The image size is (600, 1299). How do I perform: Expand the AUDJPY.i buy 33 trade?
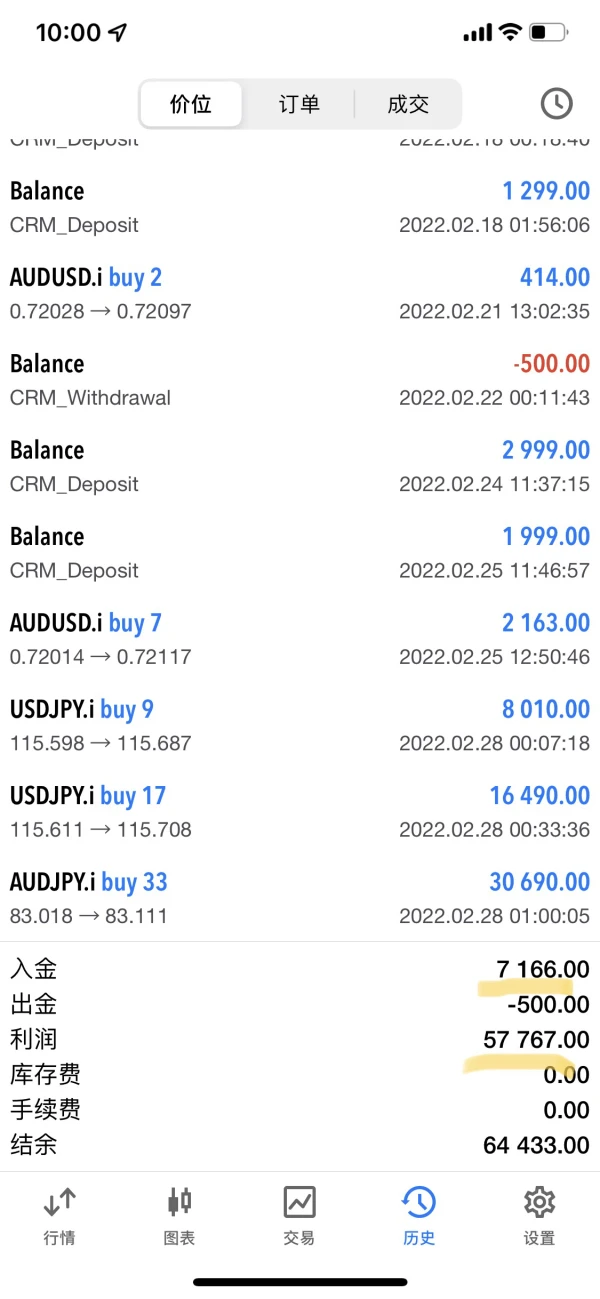point(300,897)
